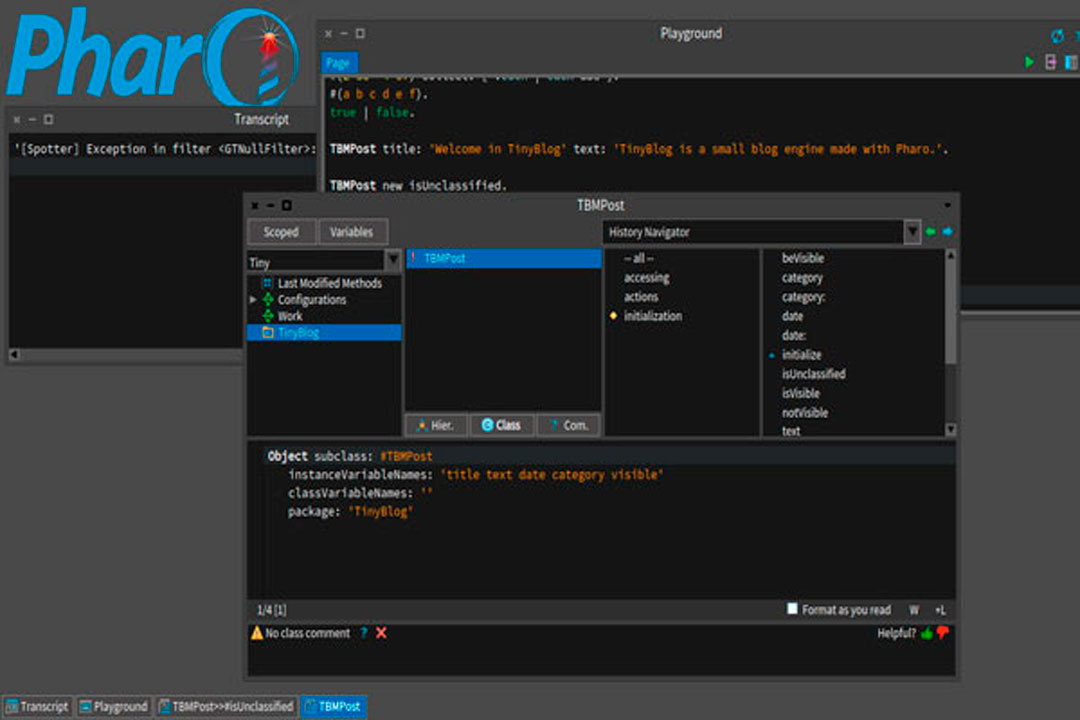
Task: Expand the Configurations tree node
Action: (x=253, y=300)
